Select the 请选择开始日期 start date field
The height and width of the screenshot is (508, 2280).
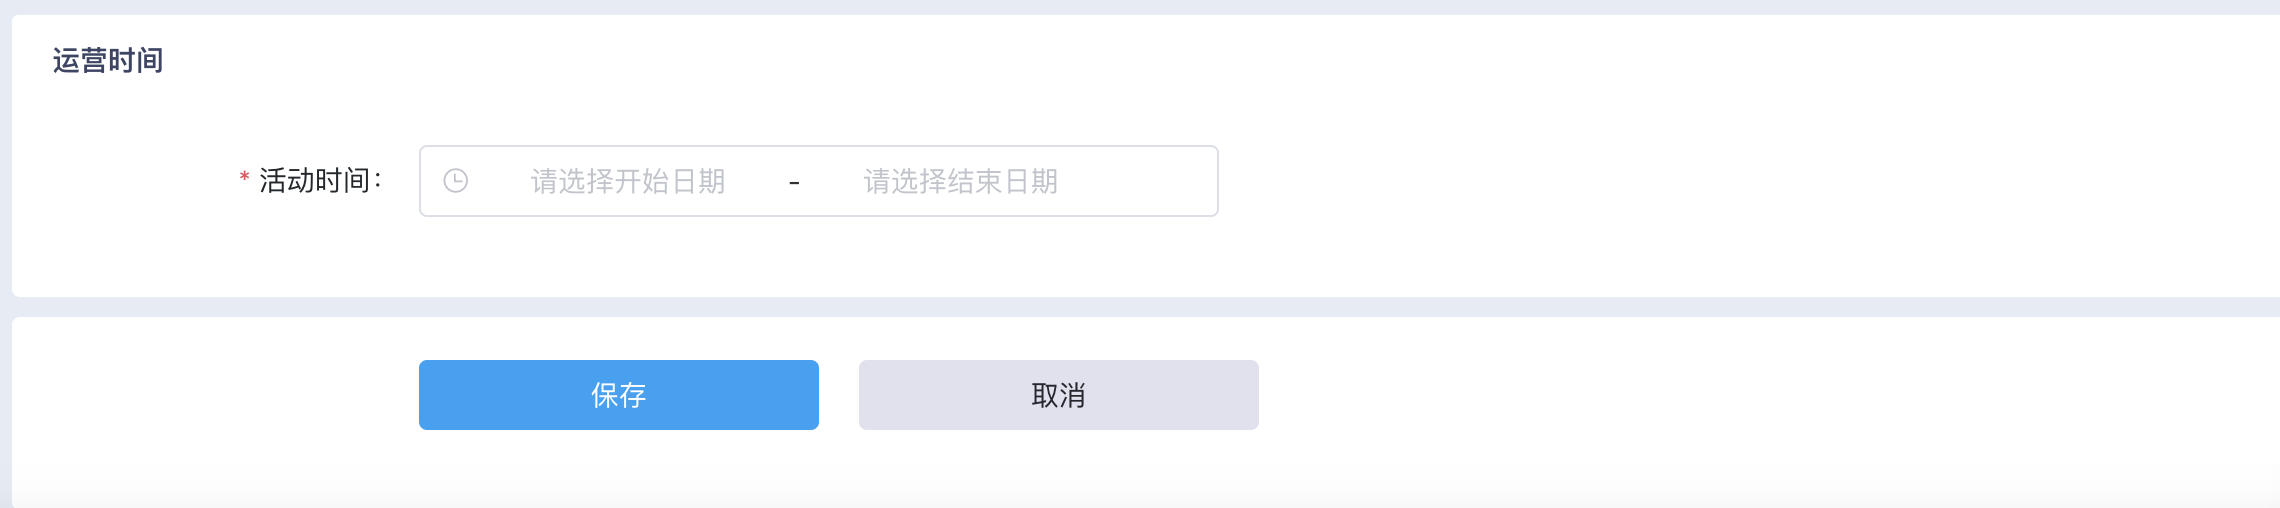628,181
